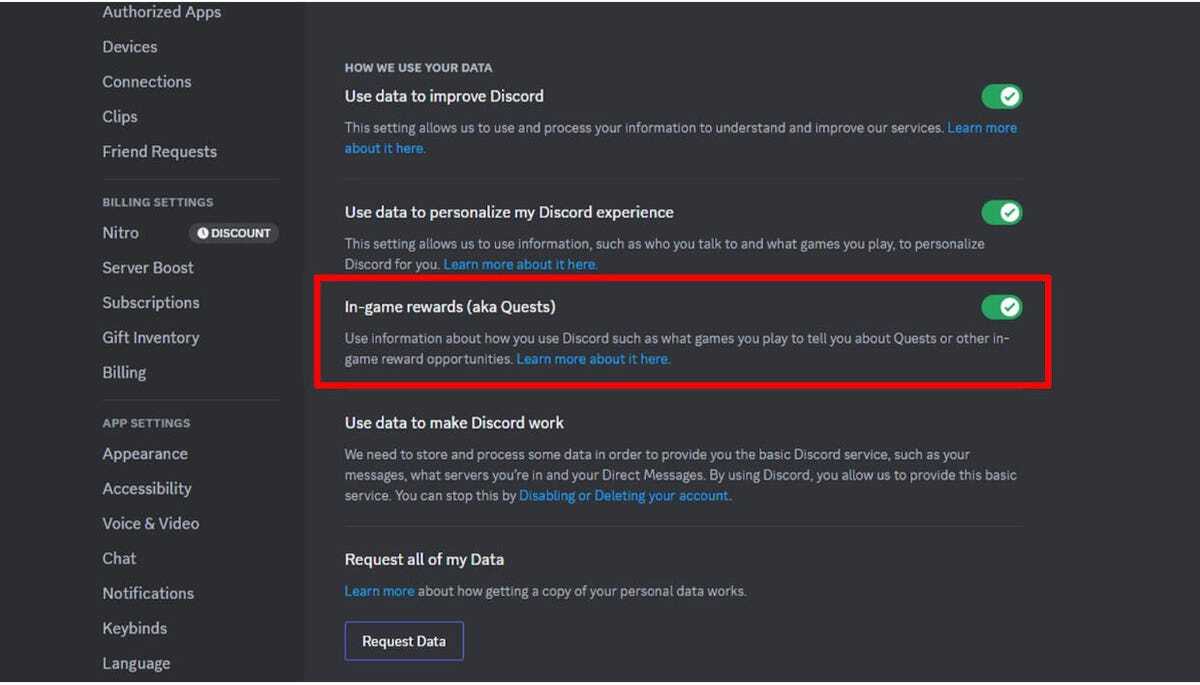Click the HOW WE USE YOUR DATA header

point(418,68)
